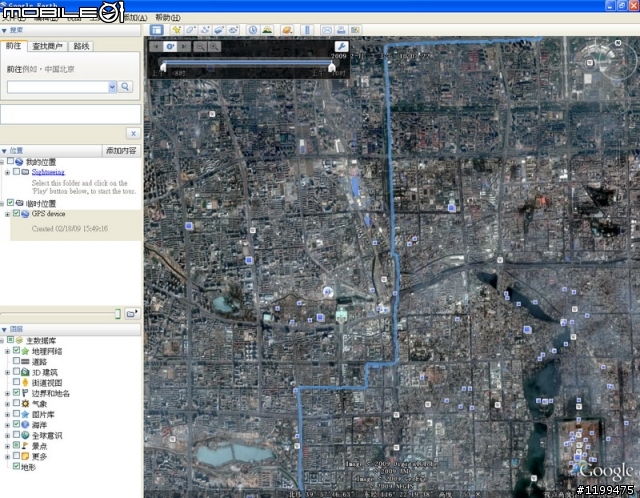This screenshot has width=640, height=498.
Task: Click the 添加内容 button
Action: point(121,151)
